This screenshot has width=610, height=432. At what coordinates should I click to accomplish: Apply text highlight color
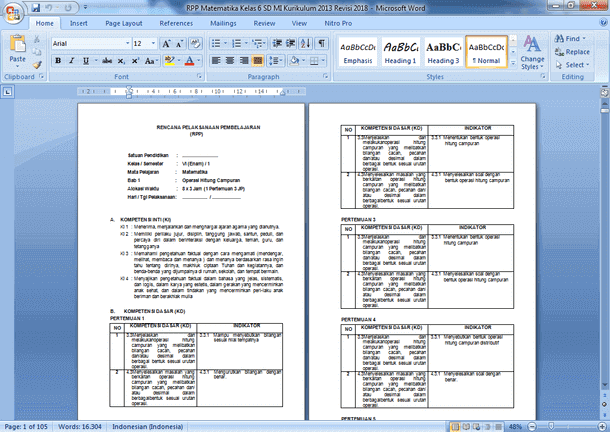[170, 61]
